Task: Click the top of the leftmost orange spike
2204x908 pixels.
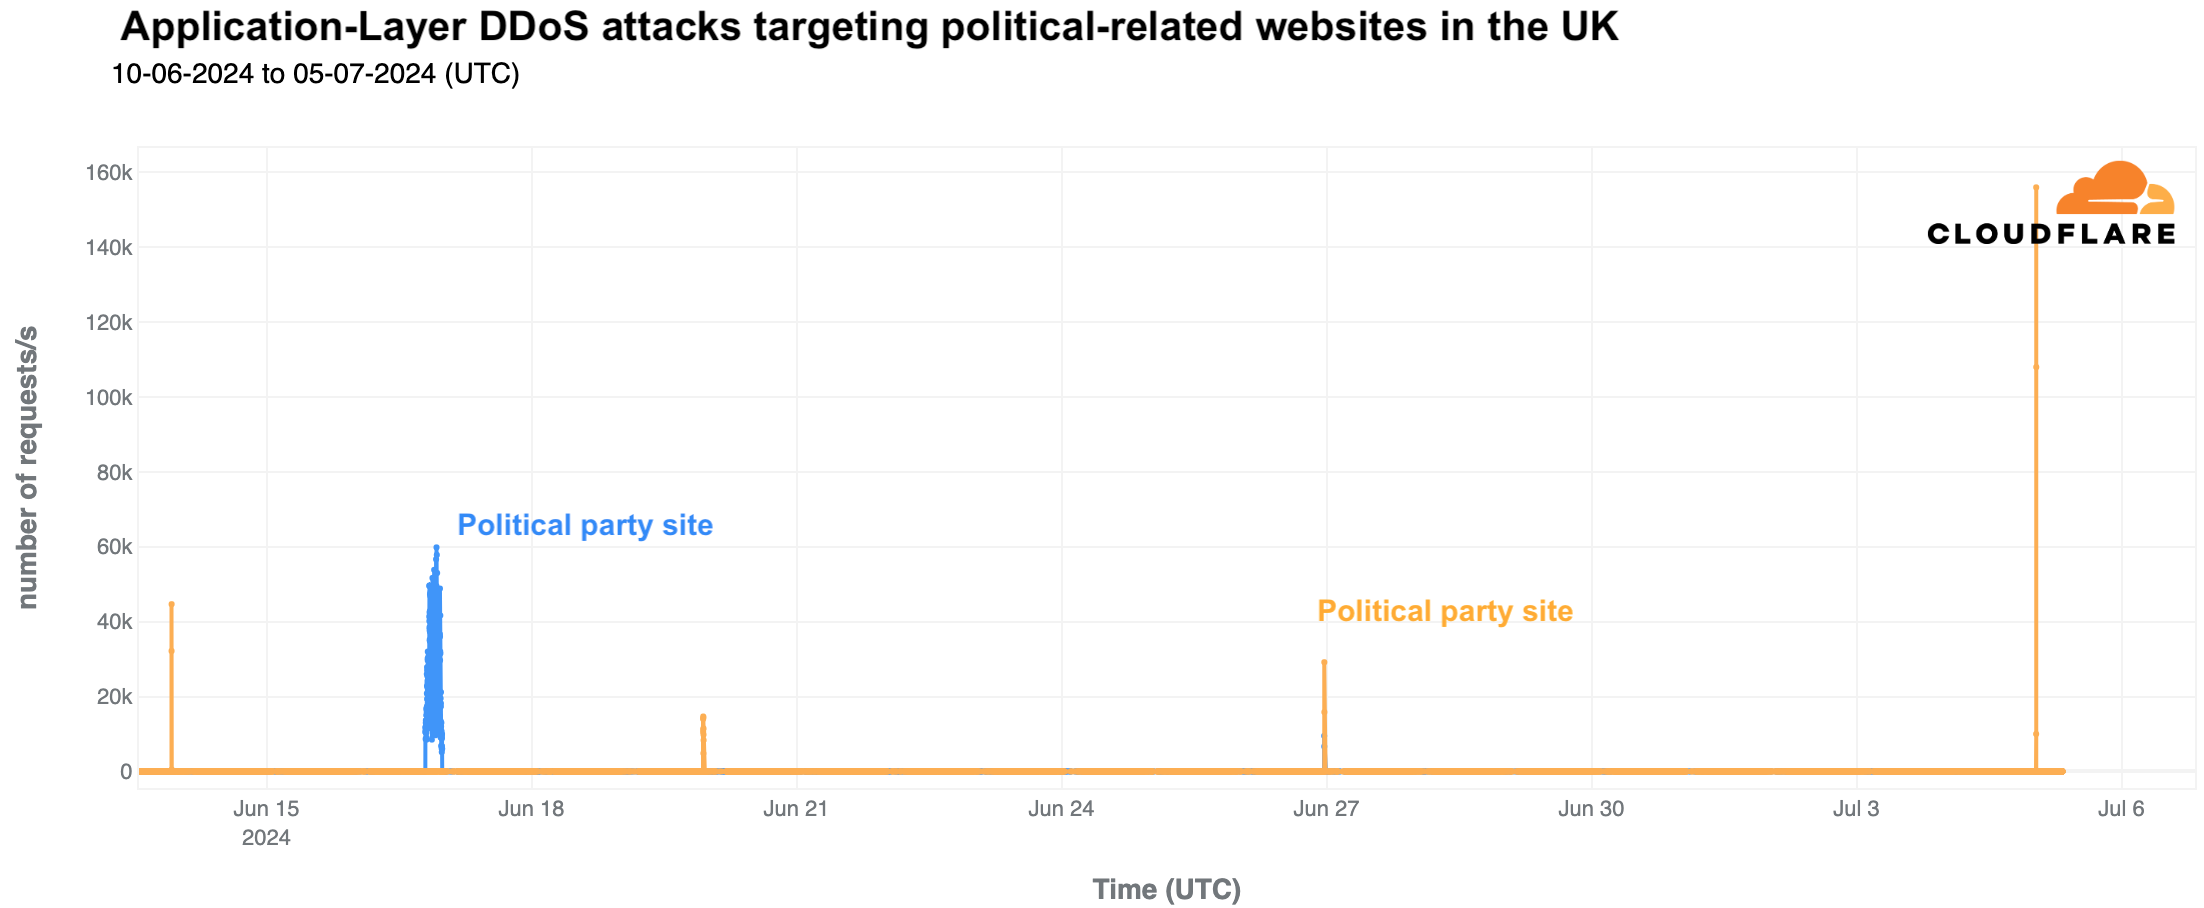Action: tap(171, 604)
